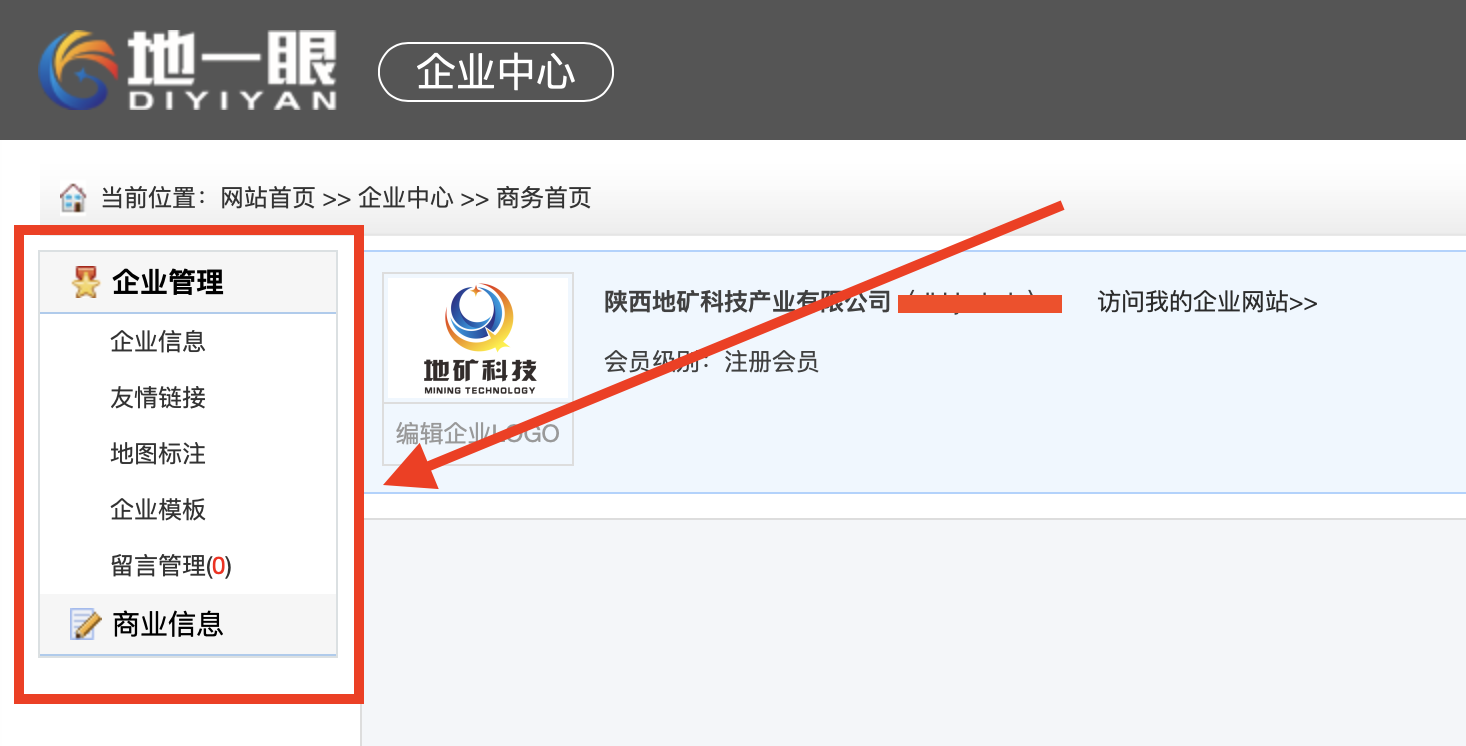Go to 网站首页 in breadcrumb
This screenshot has height=746, width=1466.
click(268, 198)
